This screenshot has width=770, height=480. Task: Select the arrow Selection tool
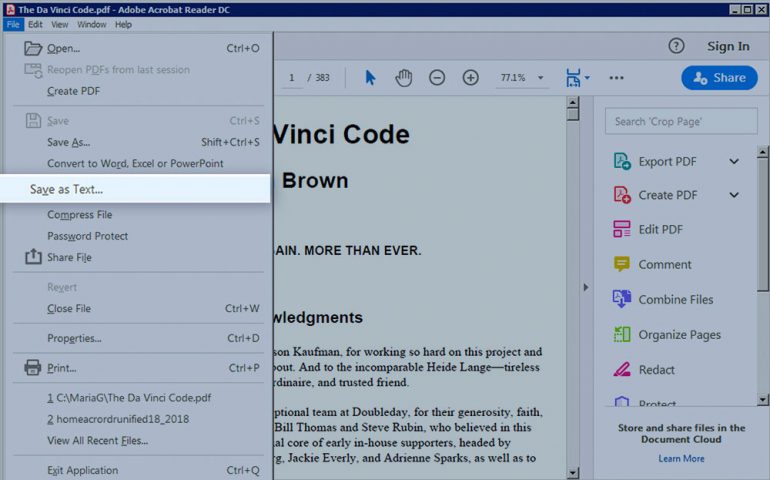point(371,78)
